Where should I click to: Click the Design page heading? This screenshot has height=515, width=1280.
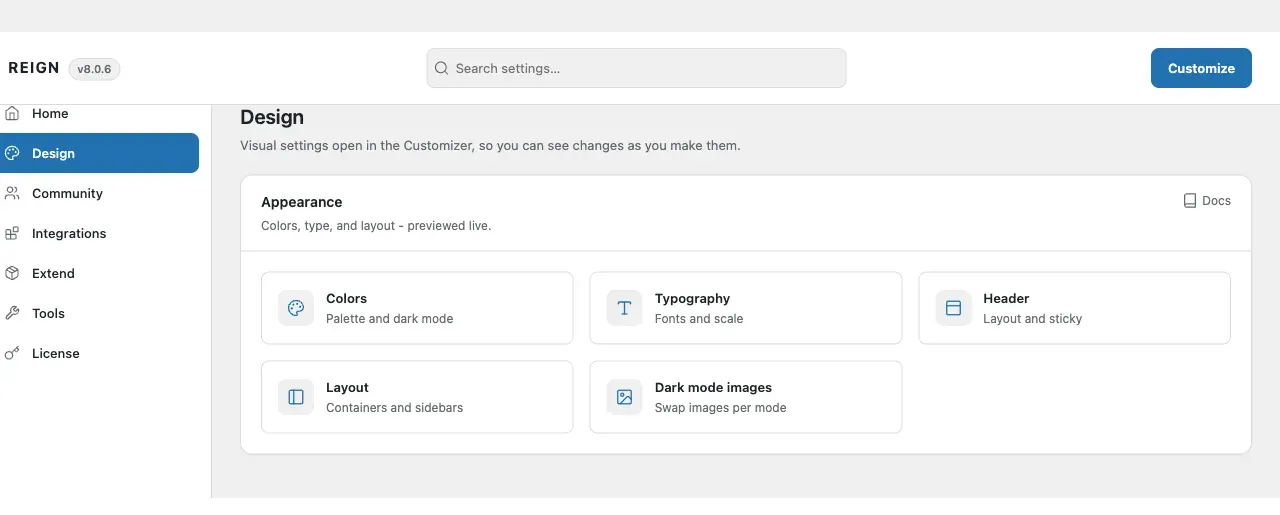pyautogui.click(x=272, y=118)
